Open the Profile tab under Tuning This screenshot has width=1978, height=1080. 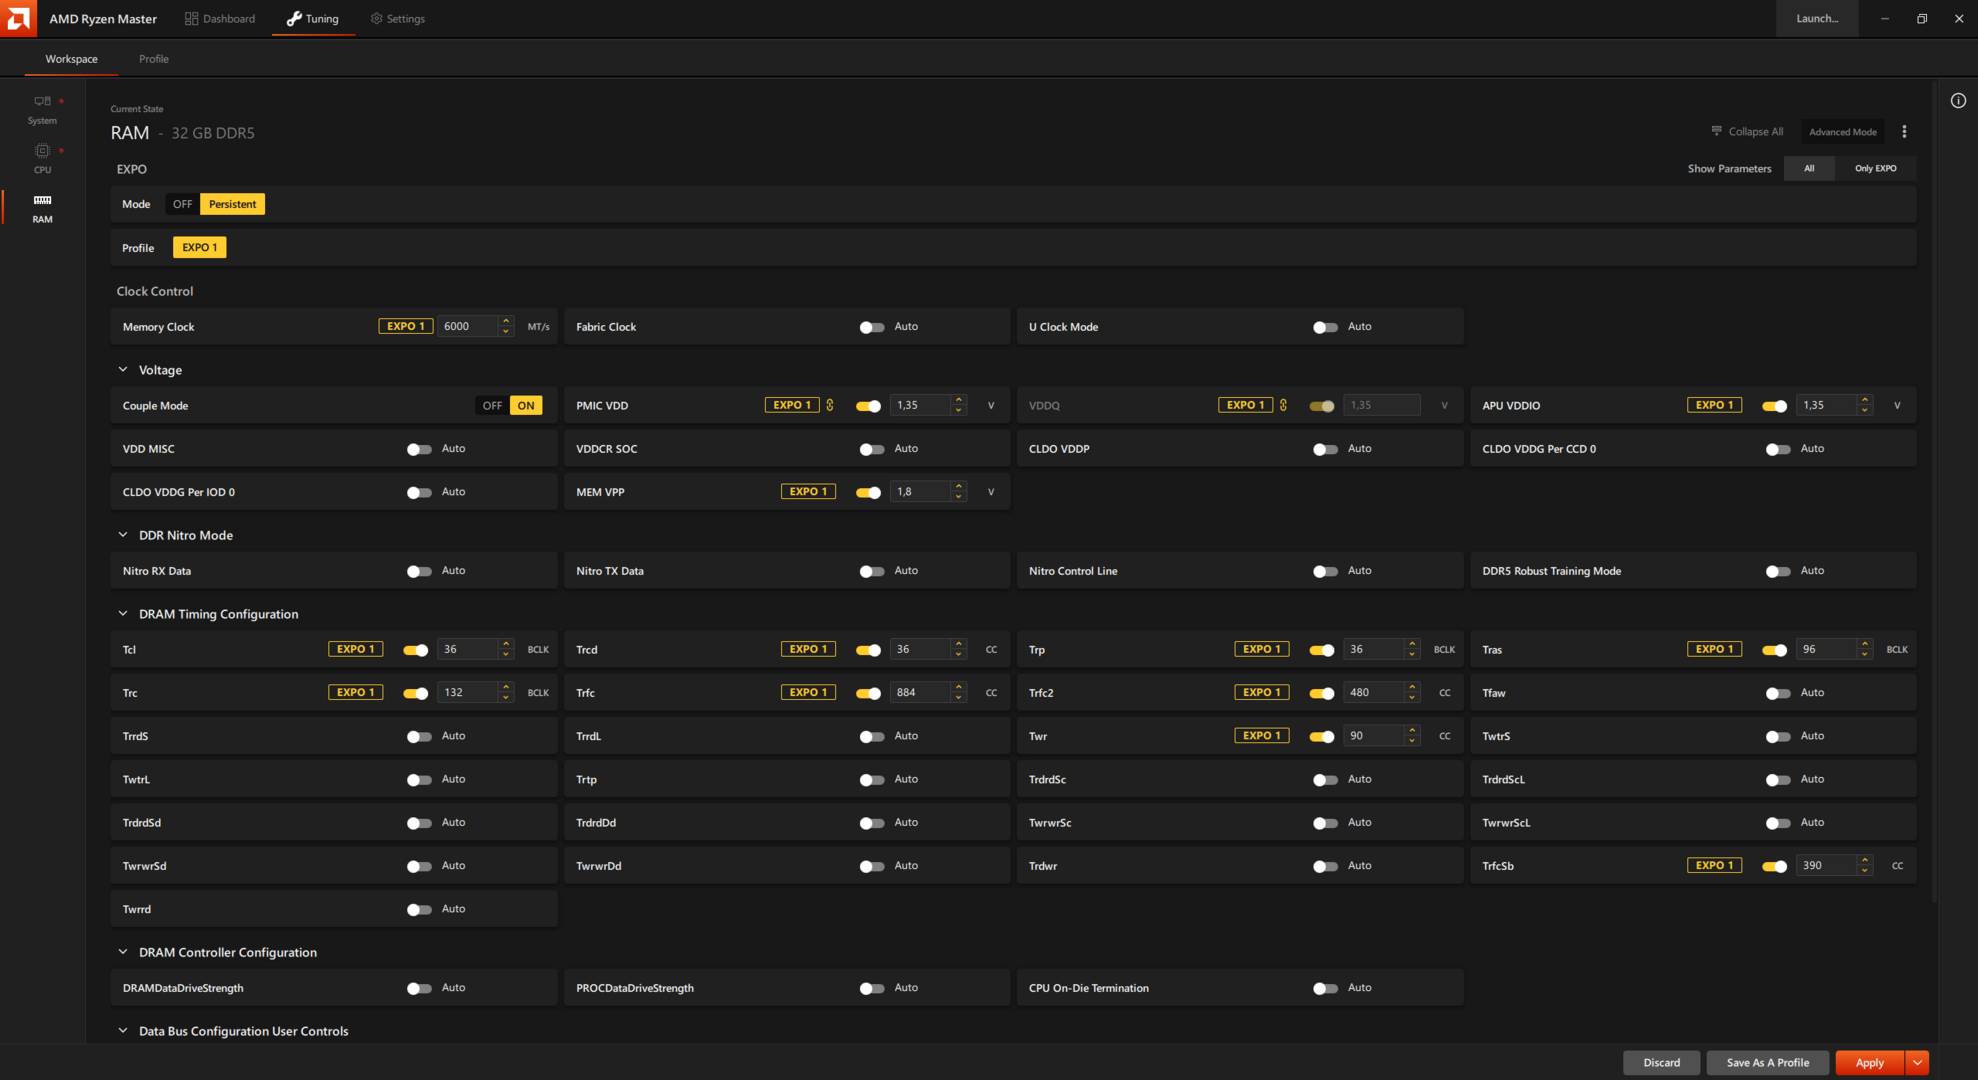[x=154, y=58]
